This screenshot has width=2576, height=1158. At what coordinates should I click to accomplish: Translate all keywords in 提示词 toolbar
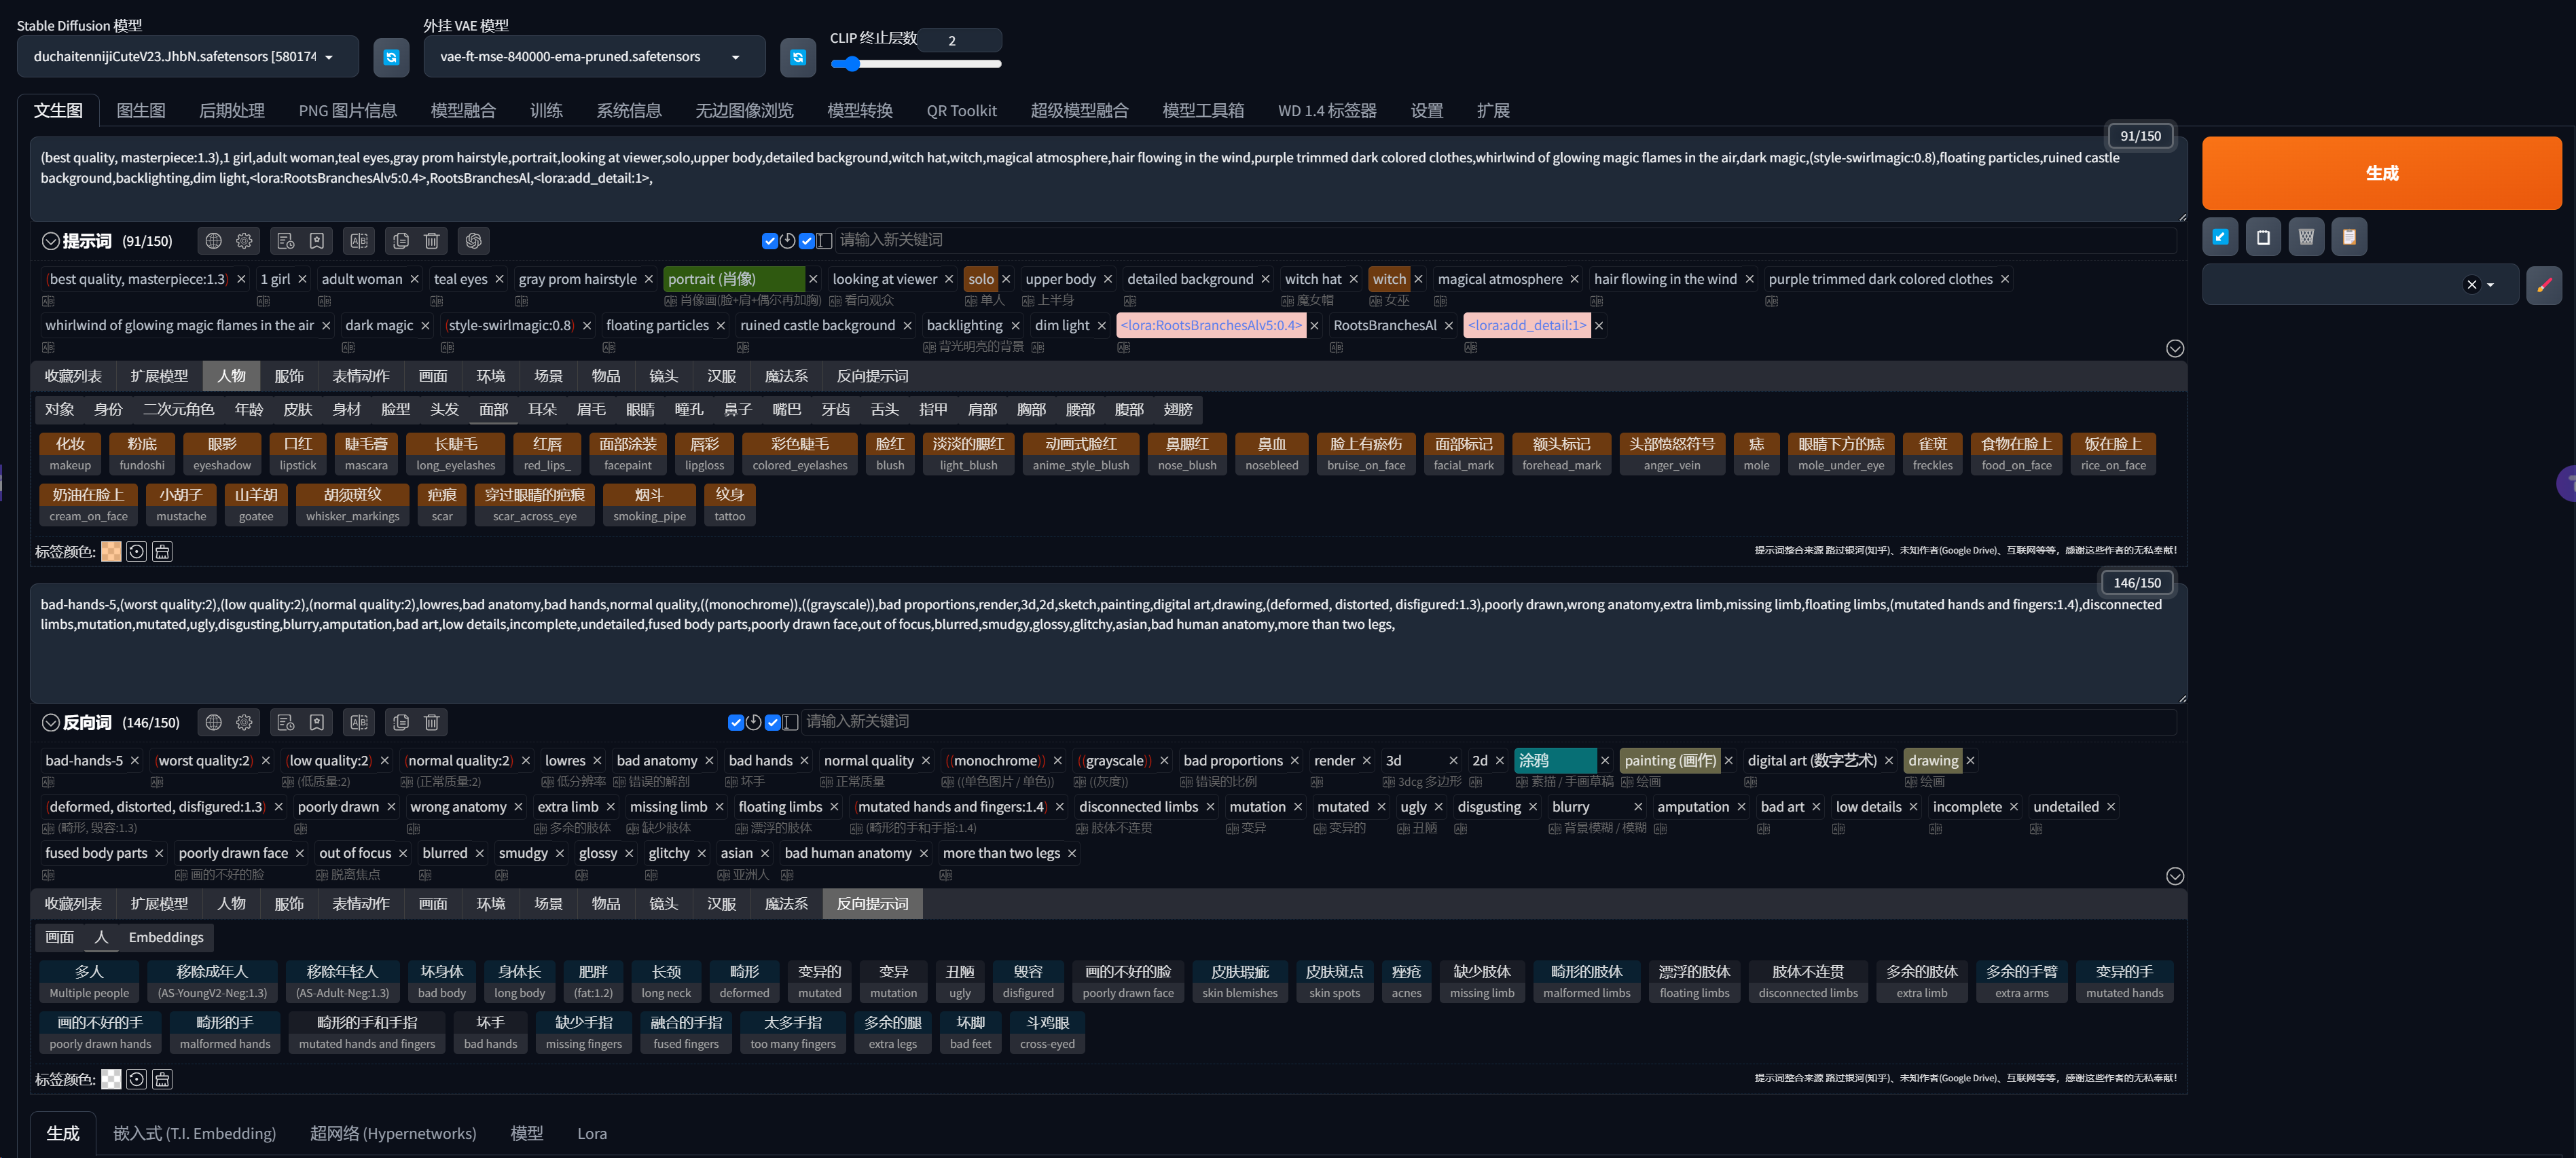(359, 241)
